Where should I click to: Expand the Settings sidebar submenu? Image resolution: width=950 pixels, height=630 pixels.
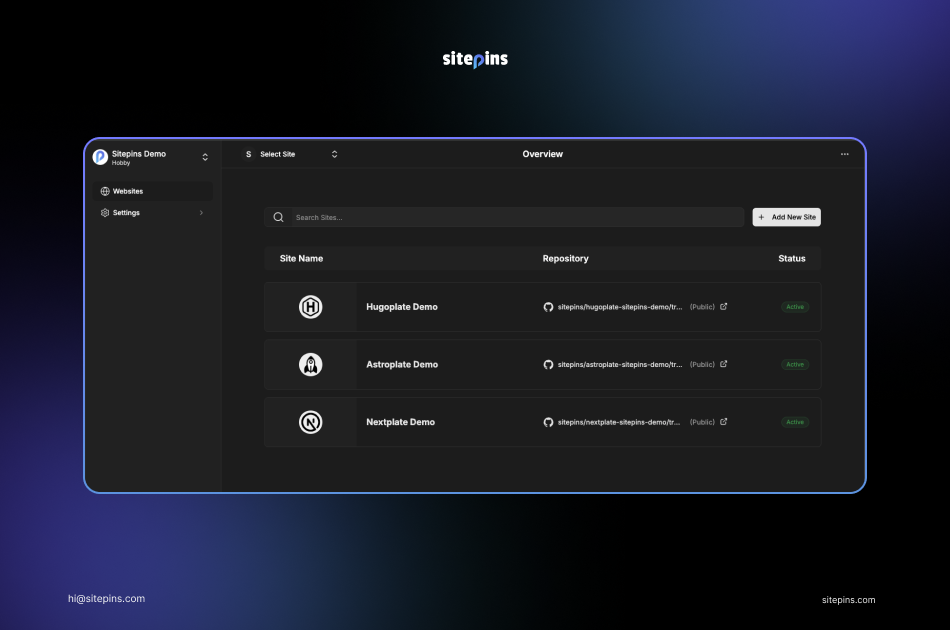pos(201,213)
